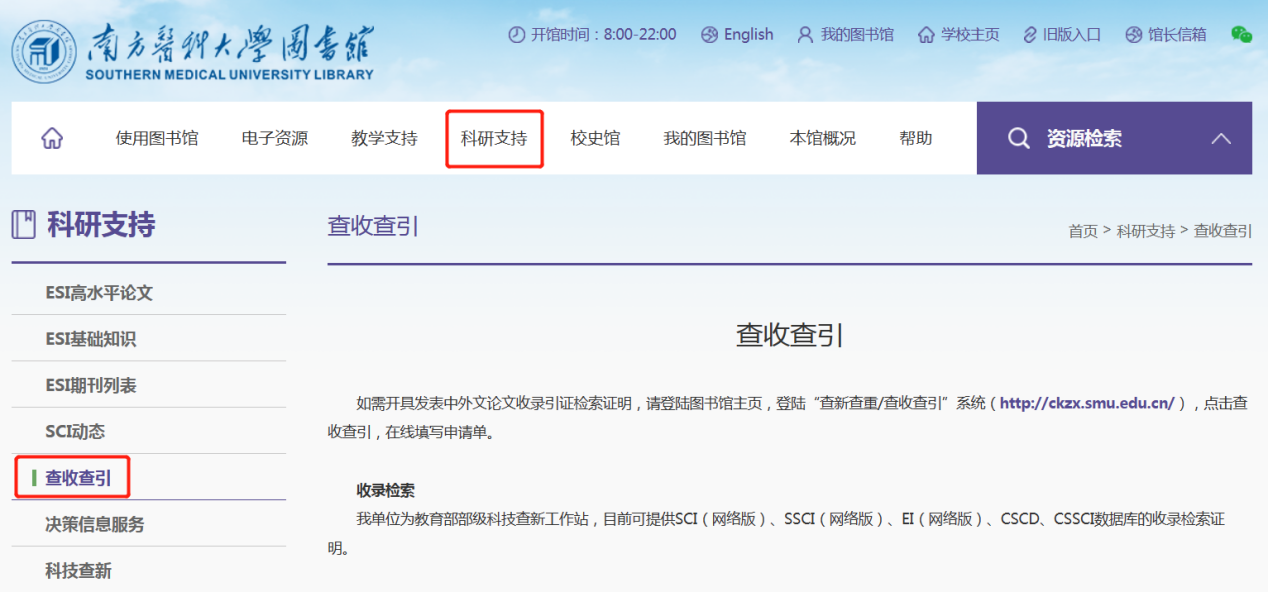Select ESI期刊列表 in the sidebar
Image resolution: width=1268 pixels, height=592 pixels.
91,385
